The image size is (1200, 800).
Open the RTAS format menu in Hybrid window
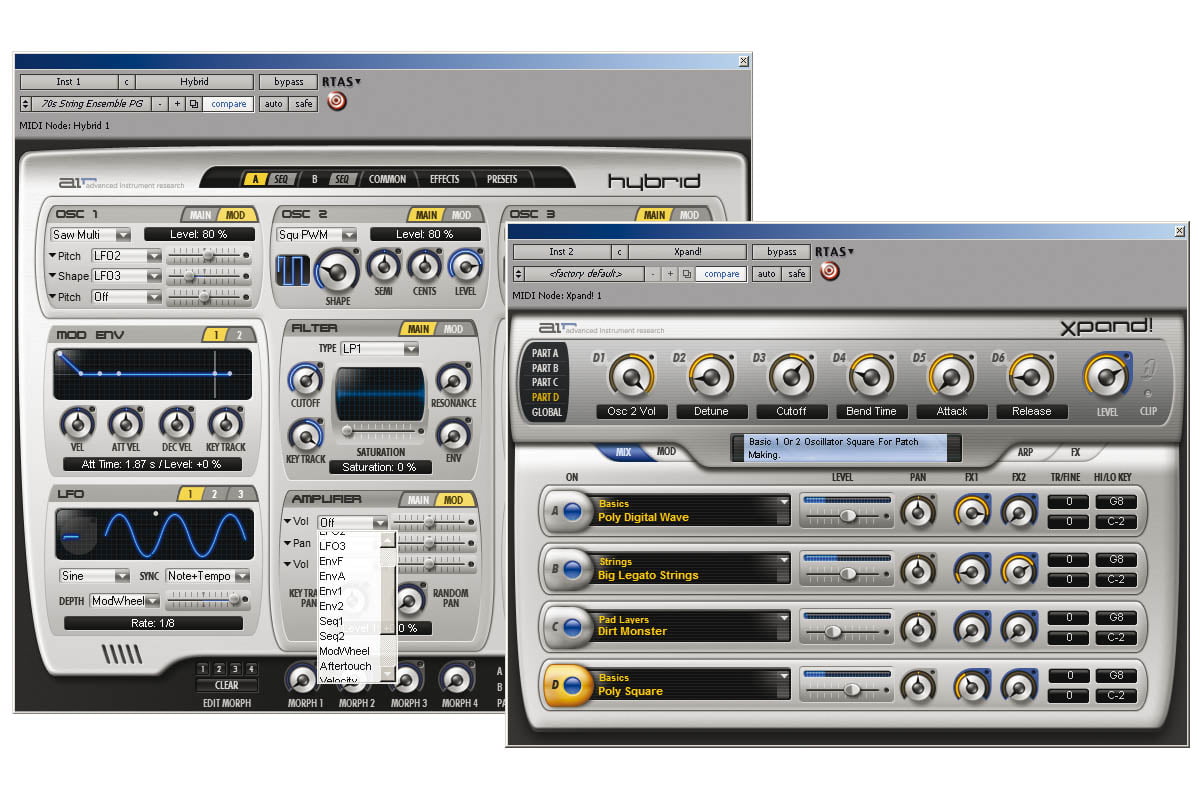pyautogui.click(x=342, y=82)
